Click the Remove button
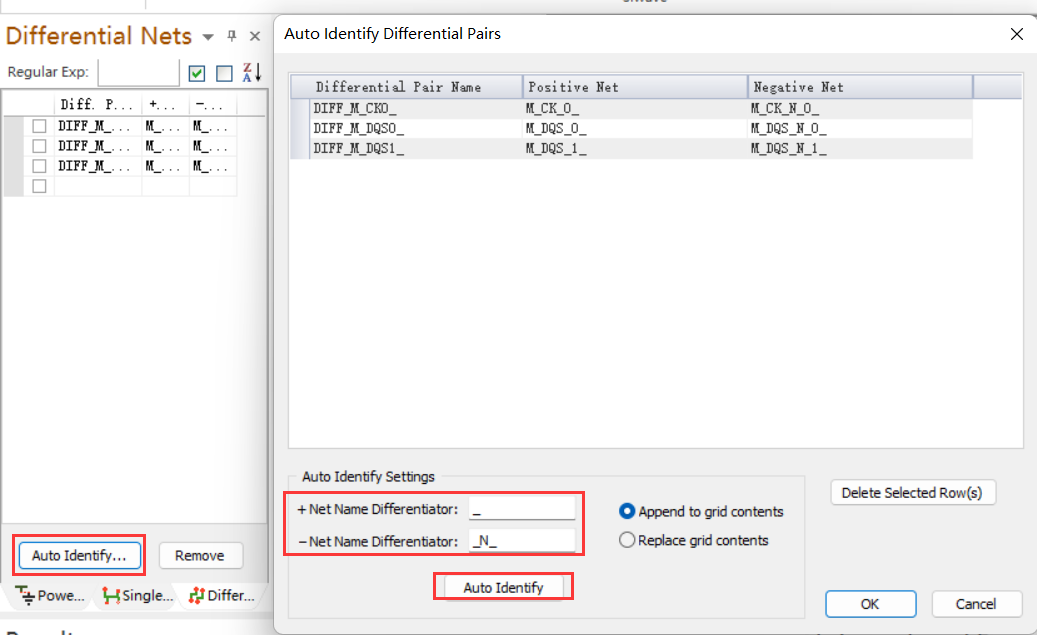This screenshot has height=635, width=1037. pyautogui.click(x=200, y=556)
